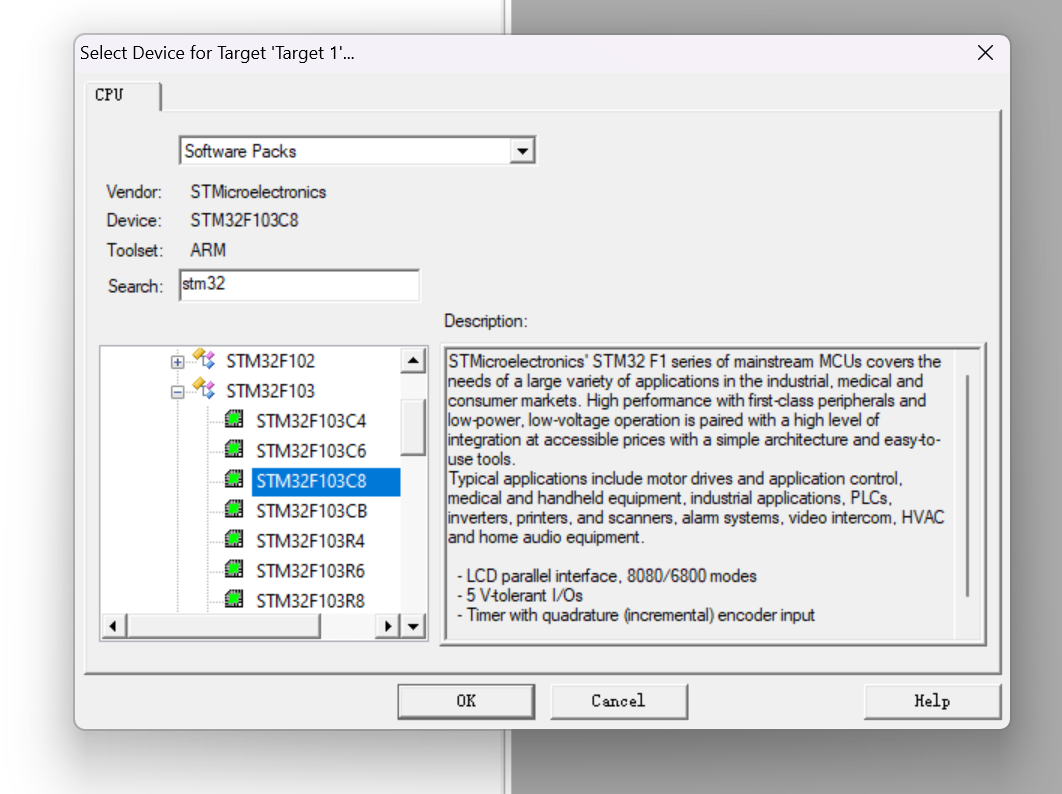Image resolution: width=1062 pixels, height=794 pixels.
Task: Click device tree scroll up arrow
Action: (x=413, y=360)
